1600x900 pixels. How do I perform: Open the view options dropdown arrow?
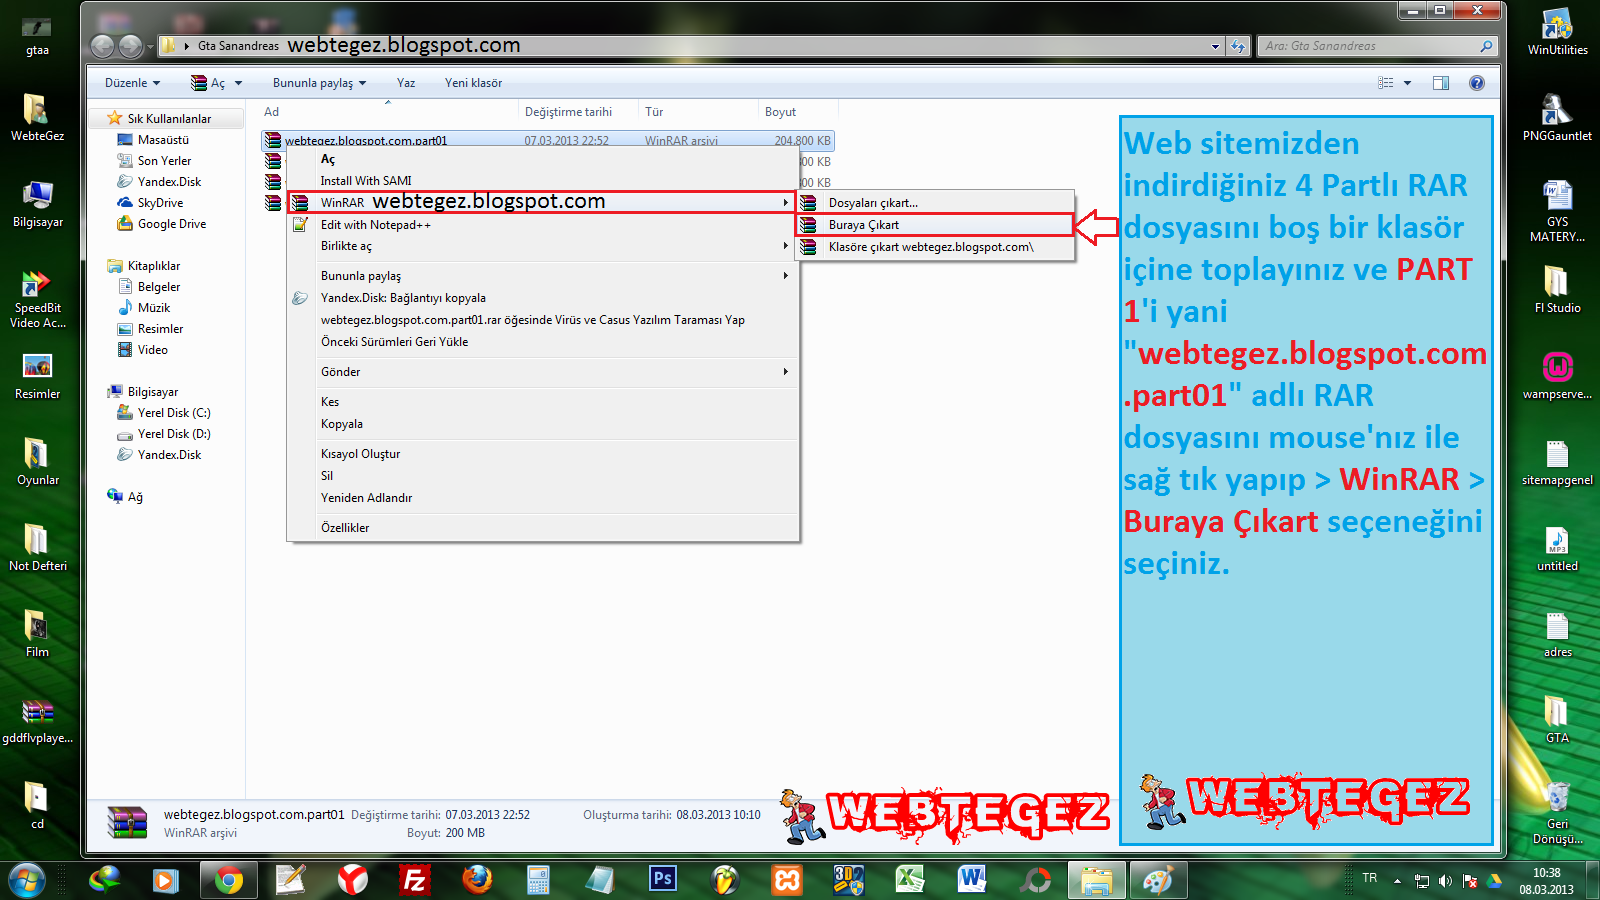point(1407,83)
